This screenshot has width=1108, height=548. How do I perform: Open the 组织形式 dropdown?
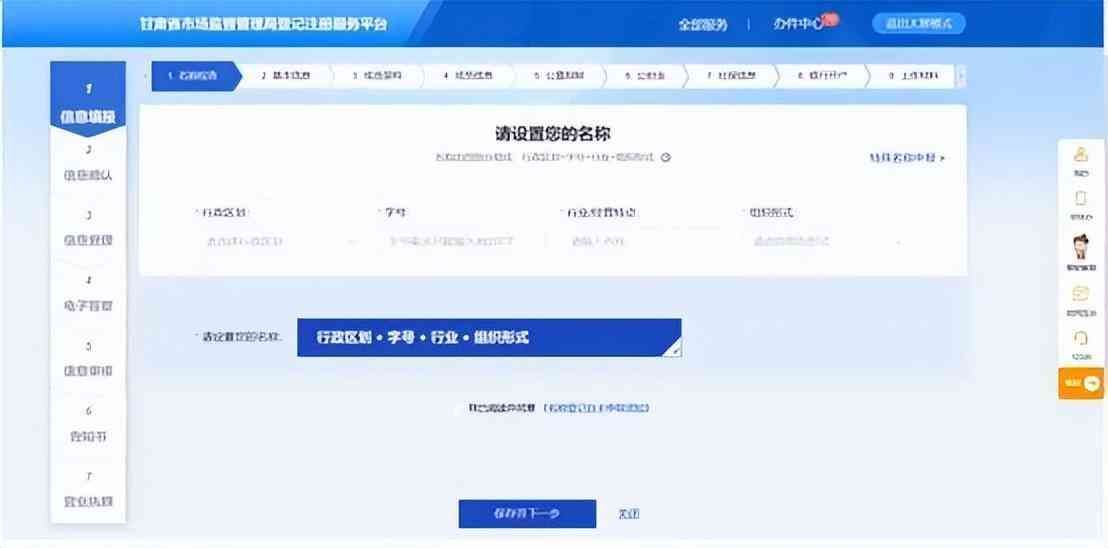[x=827, y=242]
